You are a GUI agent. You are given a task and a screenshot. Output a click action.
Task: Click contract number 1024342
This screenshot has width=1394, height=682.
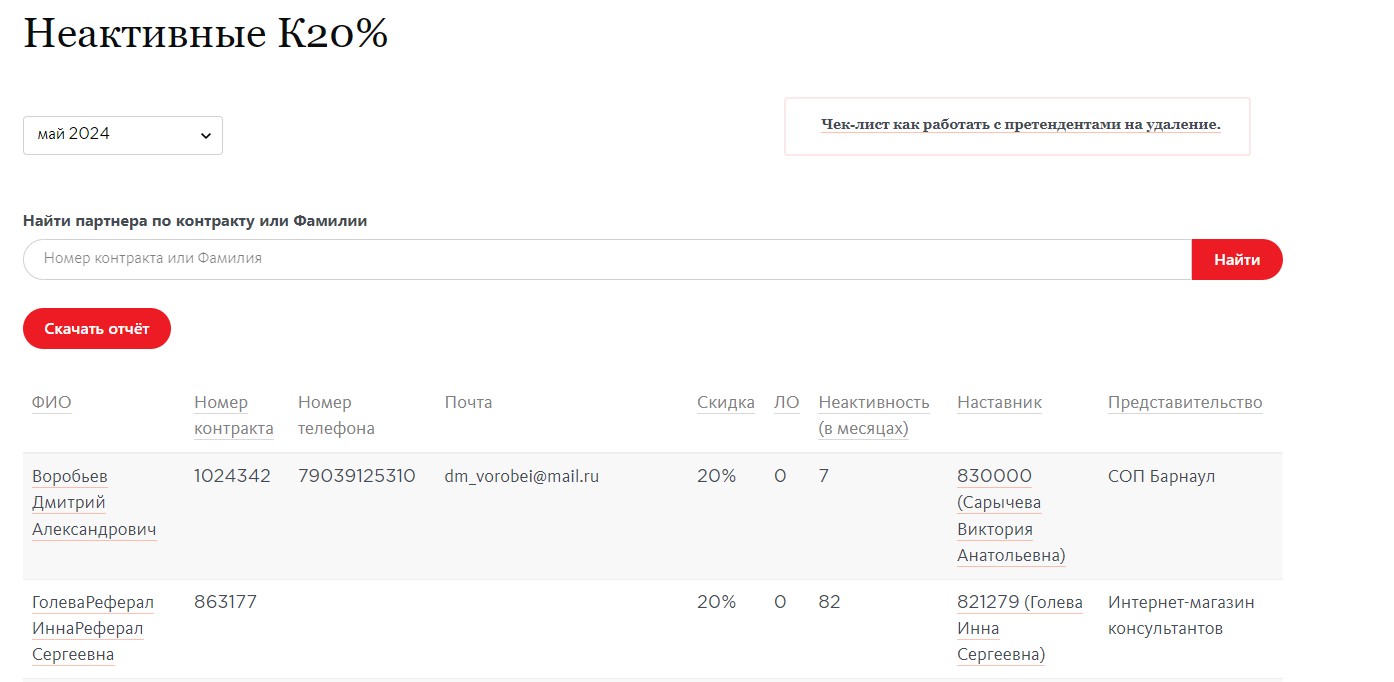[232, 476]
